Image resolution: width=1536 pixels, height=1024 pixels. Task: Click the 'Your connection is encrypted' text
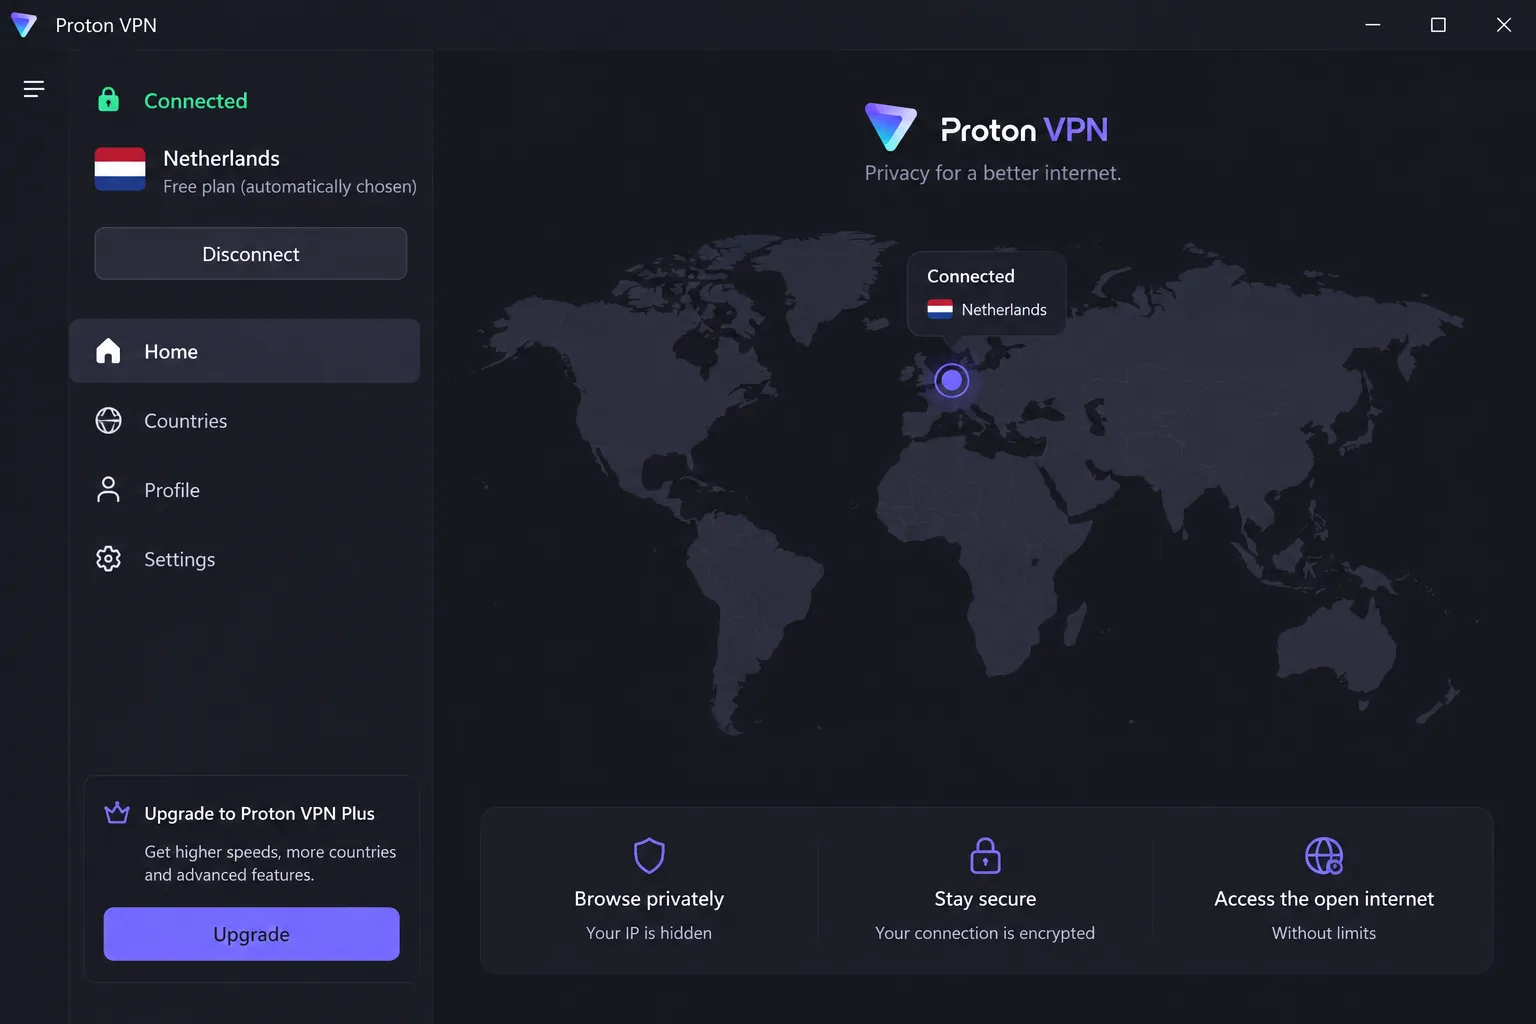985,933
